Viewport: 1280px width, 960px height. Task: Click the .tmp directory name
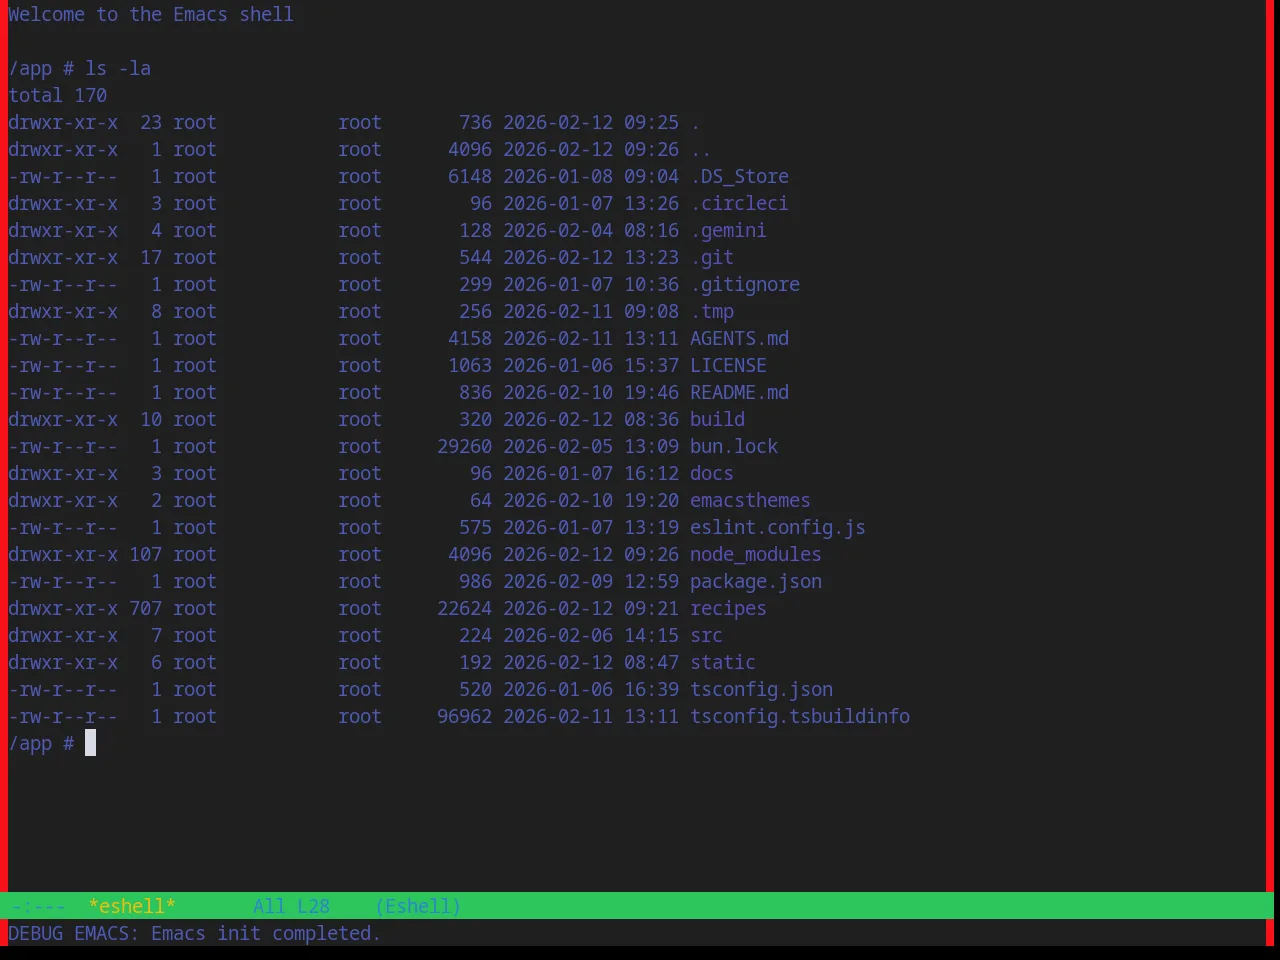tap(712, 311)
